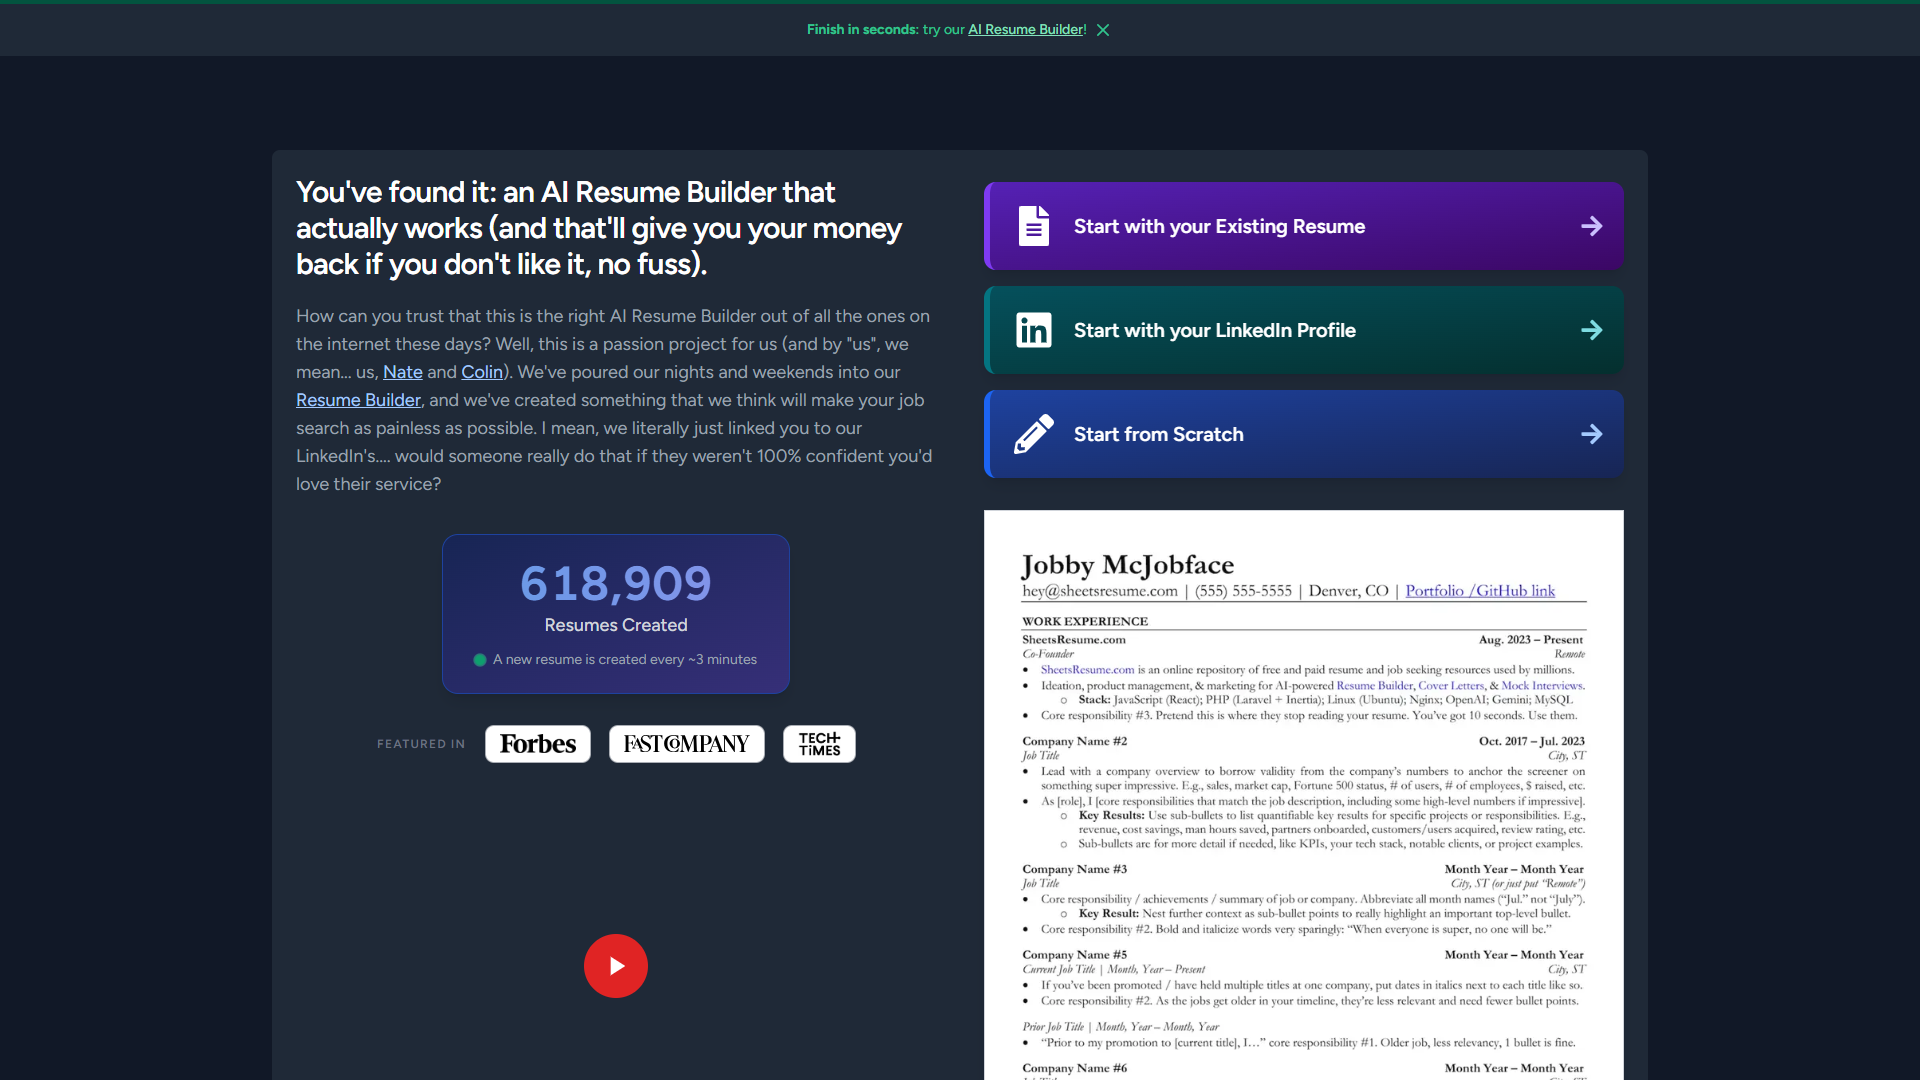Click hey@sheetsresume.com in resume header
Image resolution: width=1920 pixels, height=1080 pixels.
click(1100, 591)
